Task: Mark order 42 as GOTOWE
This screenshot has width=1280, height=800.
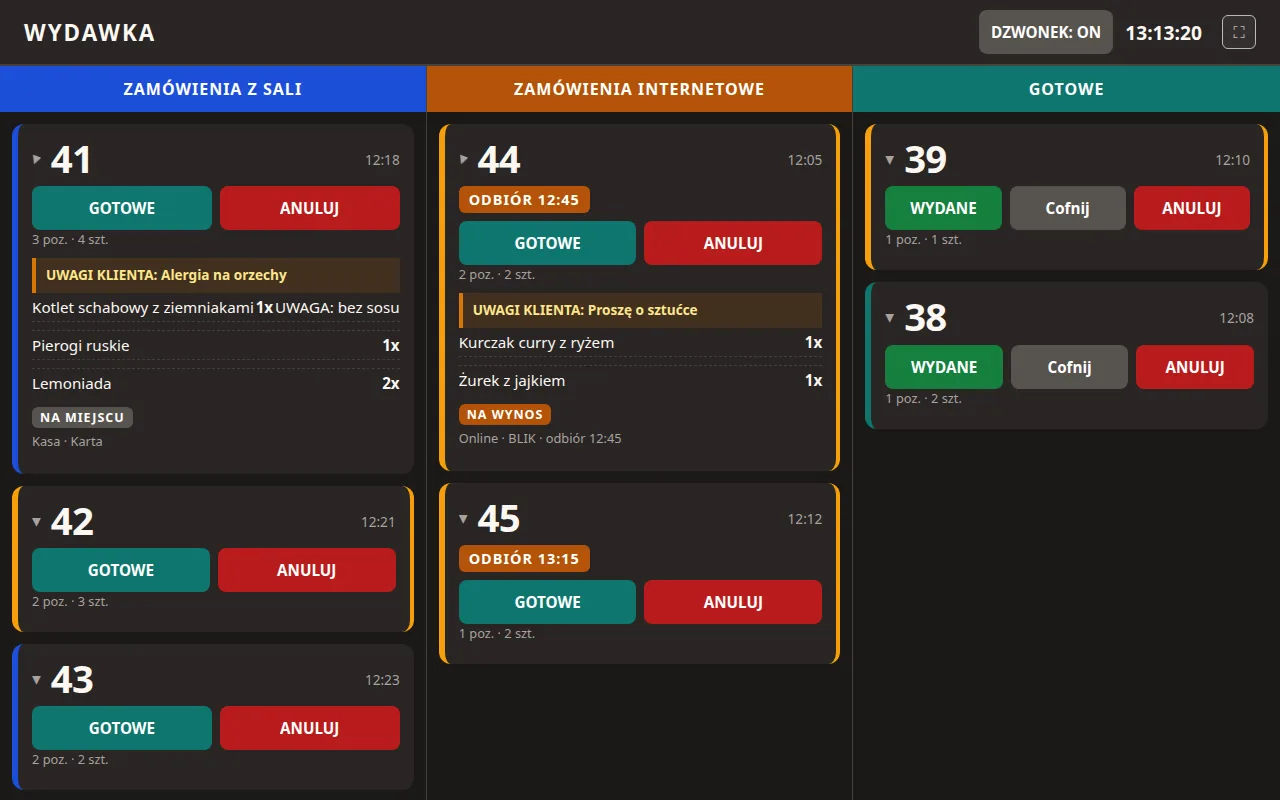Action: (x=121, y=570)
